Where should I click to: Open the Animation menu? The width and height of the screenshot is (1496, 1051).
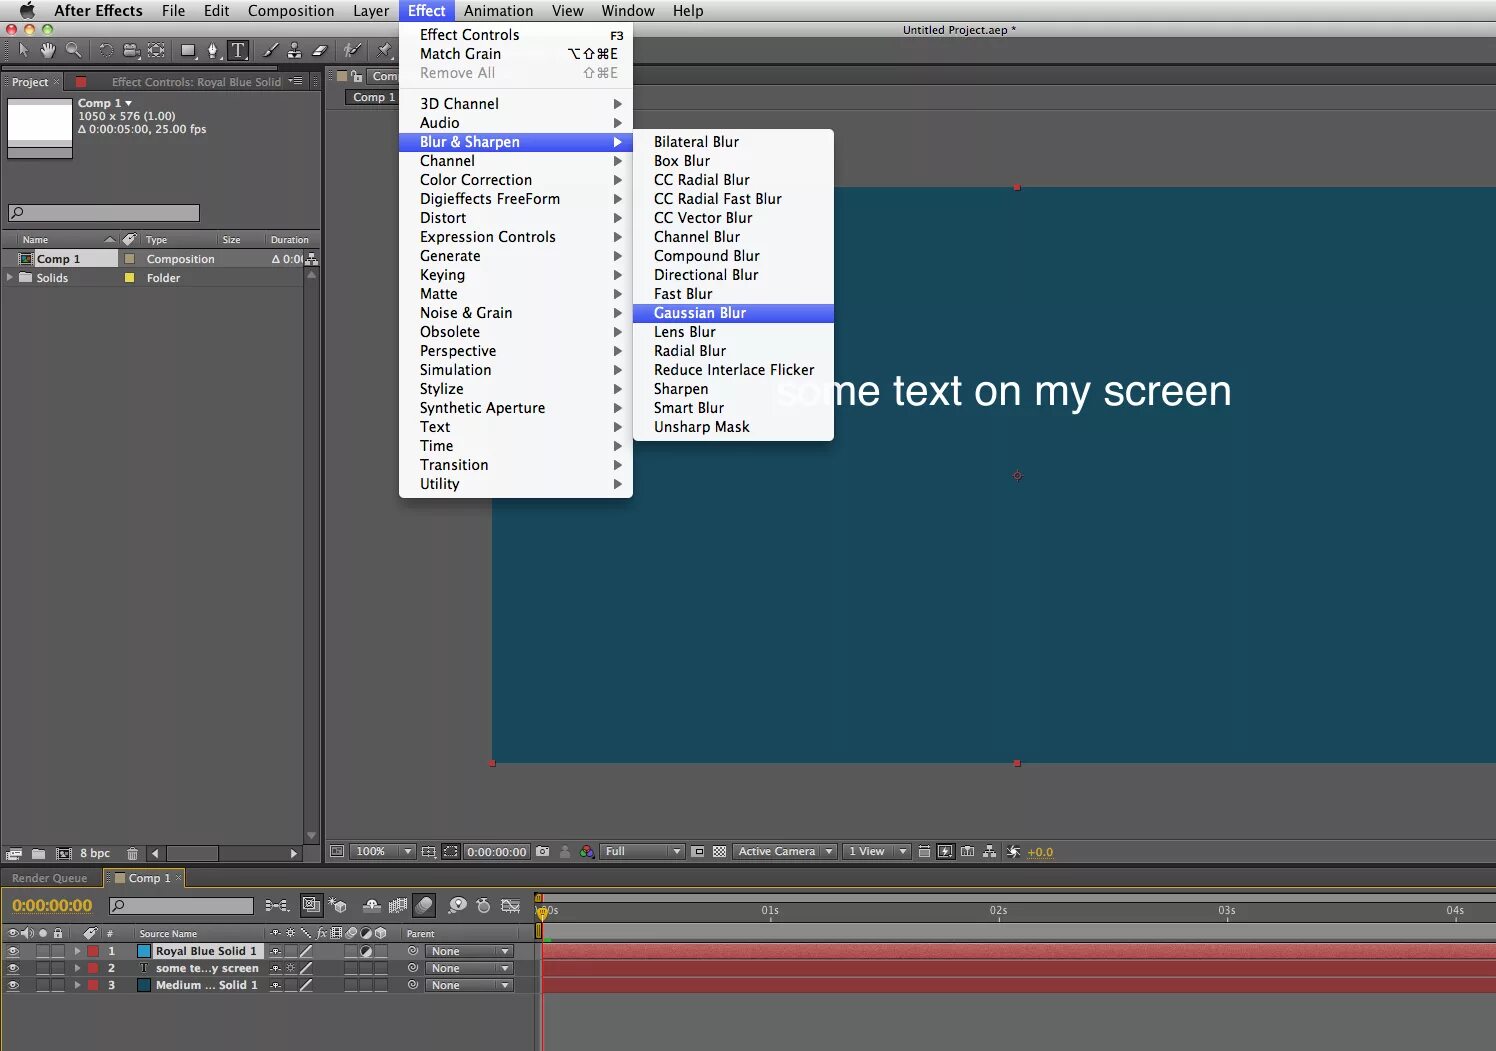click(x=498, y=11)
